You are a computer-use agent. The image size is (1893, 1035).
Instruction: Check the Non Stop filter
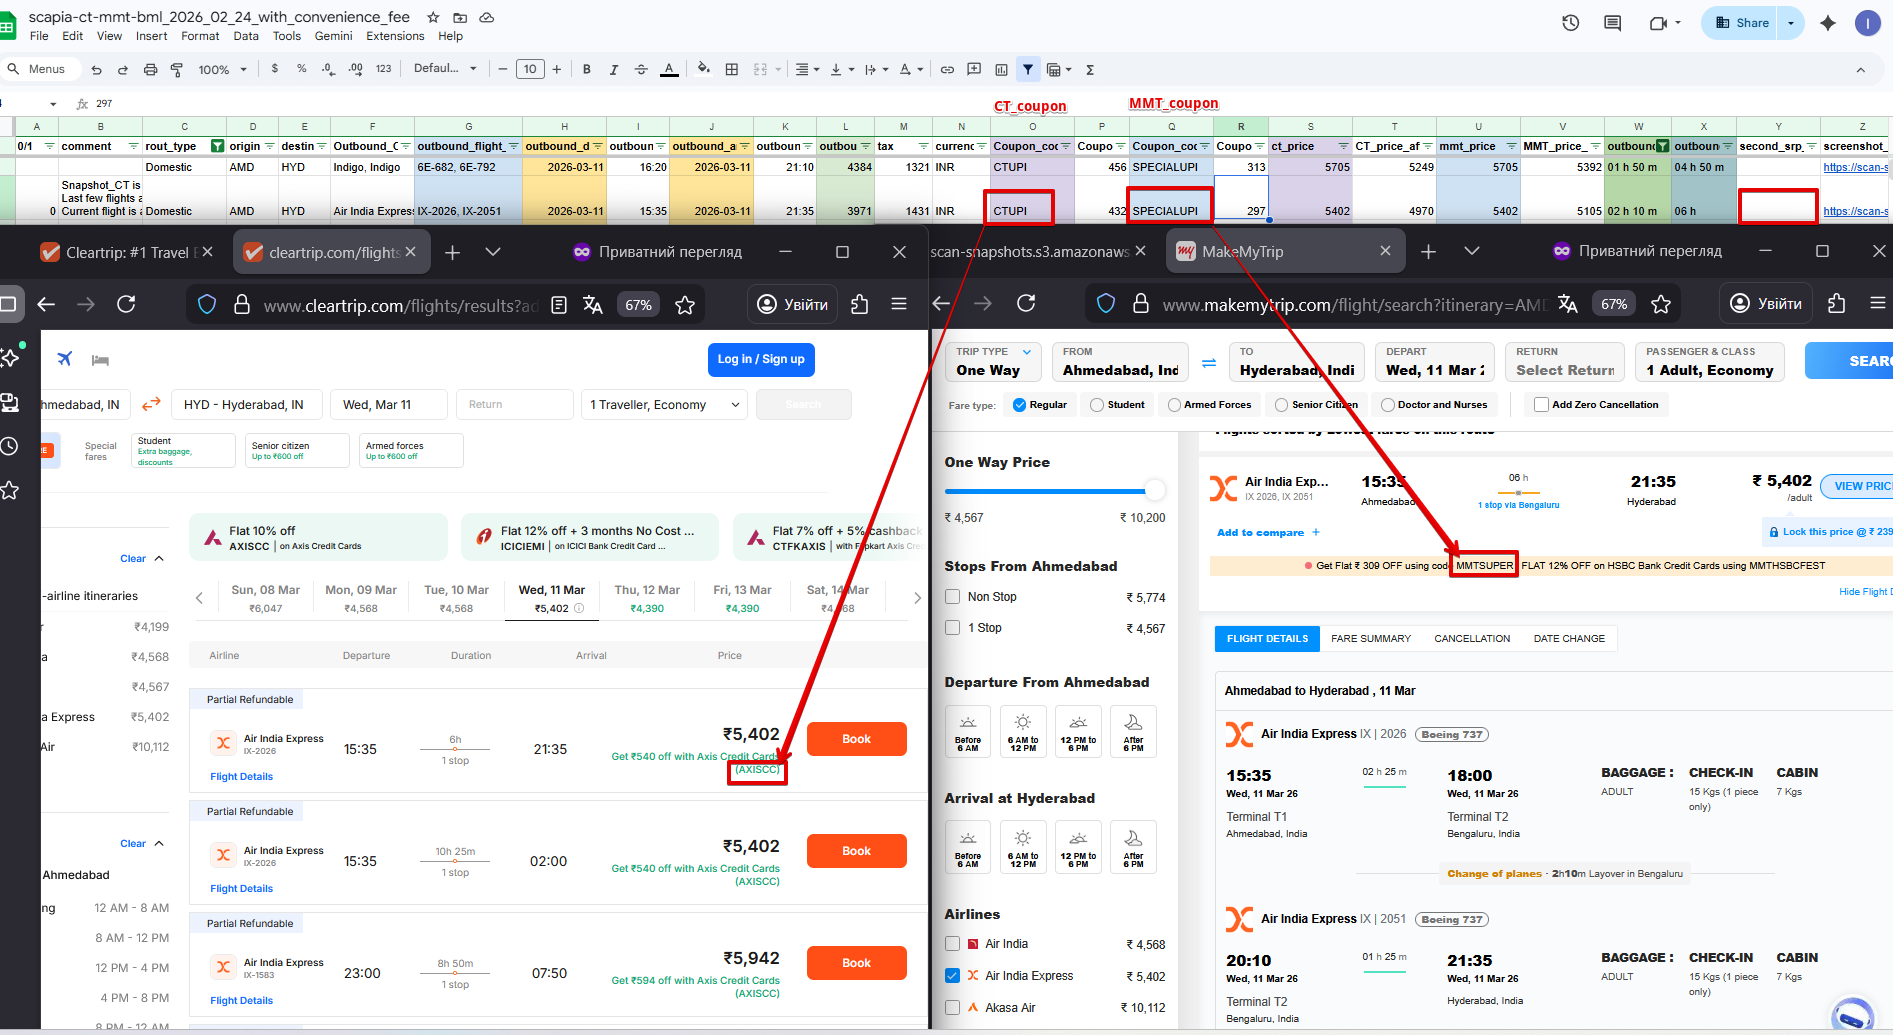[952, 597]
